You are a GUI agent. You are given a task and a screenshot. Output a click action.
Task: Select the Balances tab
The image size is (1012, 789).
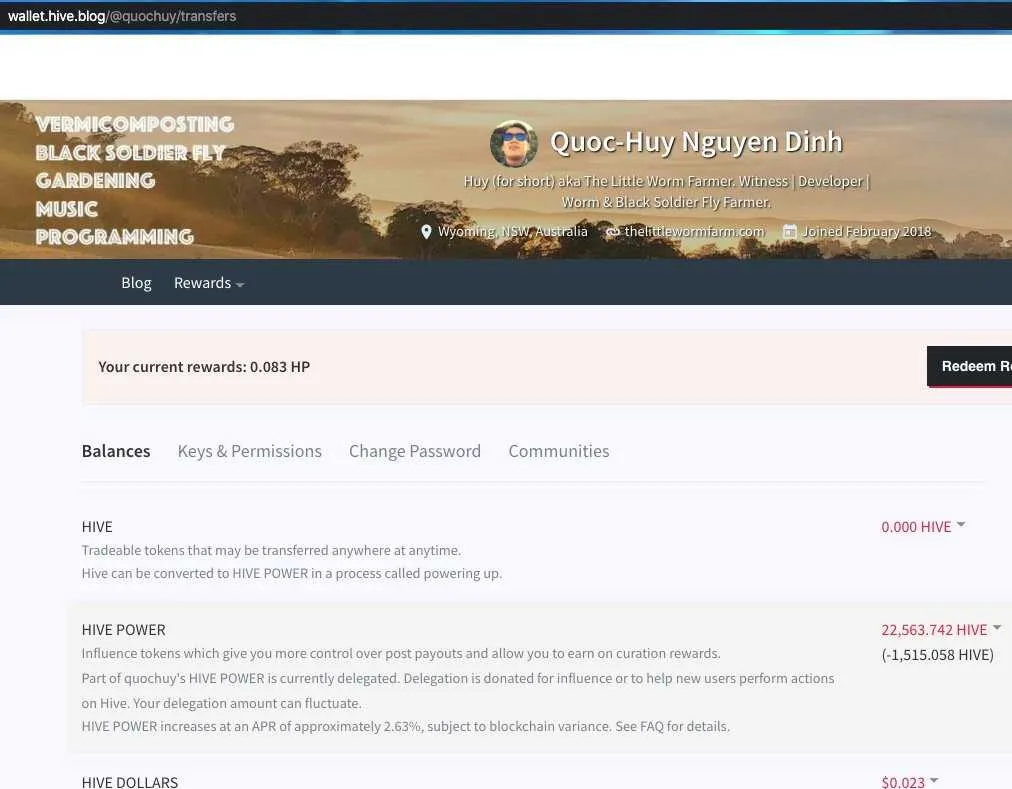click(x=116, y=451)
